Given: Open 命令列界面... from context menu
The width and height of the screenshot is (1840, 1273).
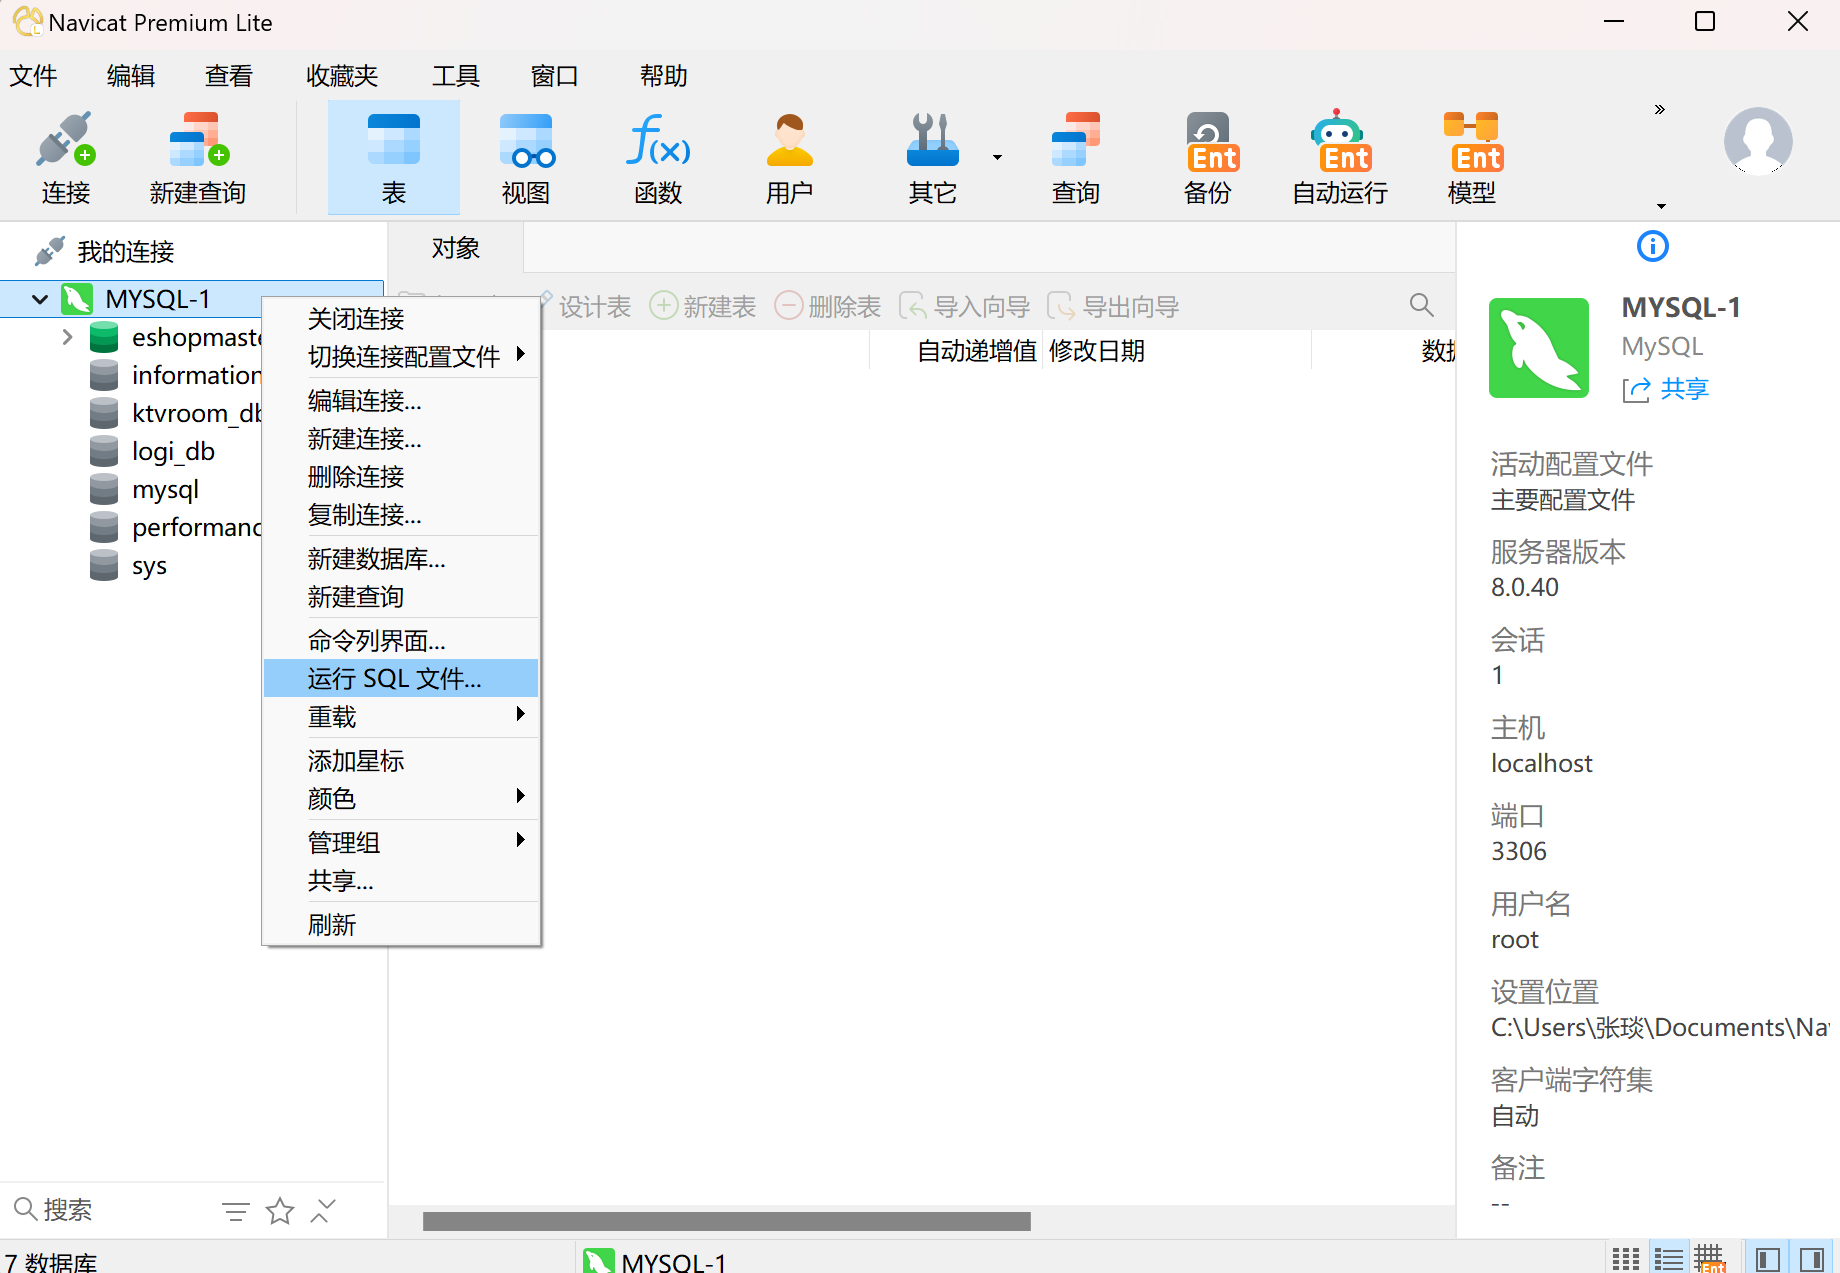Looking at the screenshot, I should tap(401, 640).
